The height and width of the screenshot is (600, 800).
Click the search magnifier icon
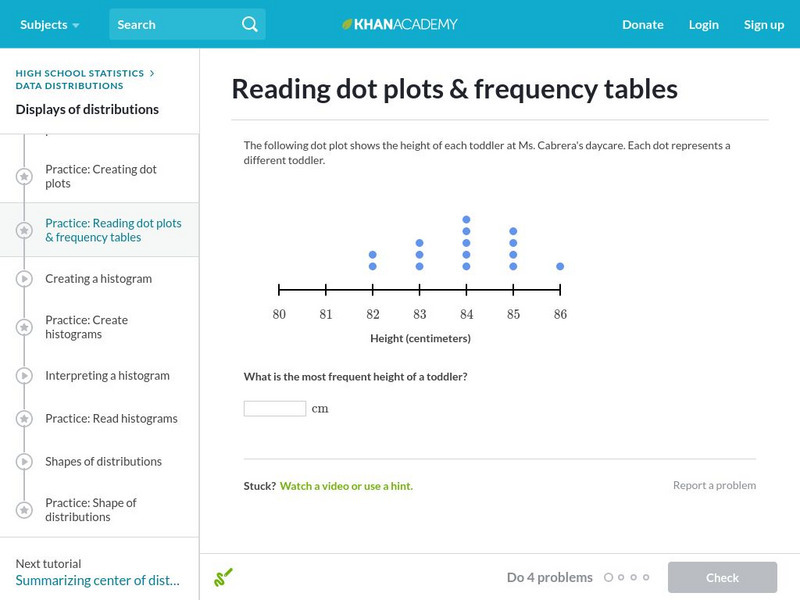249,24
